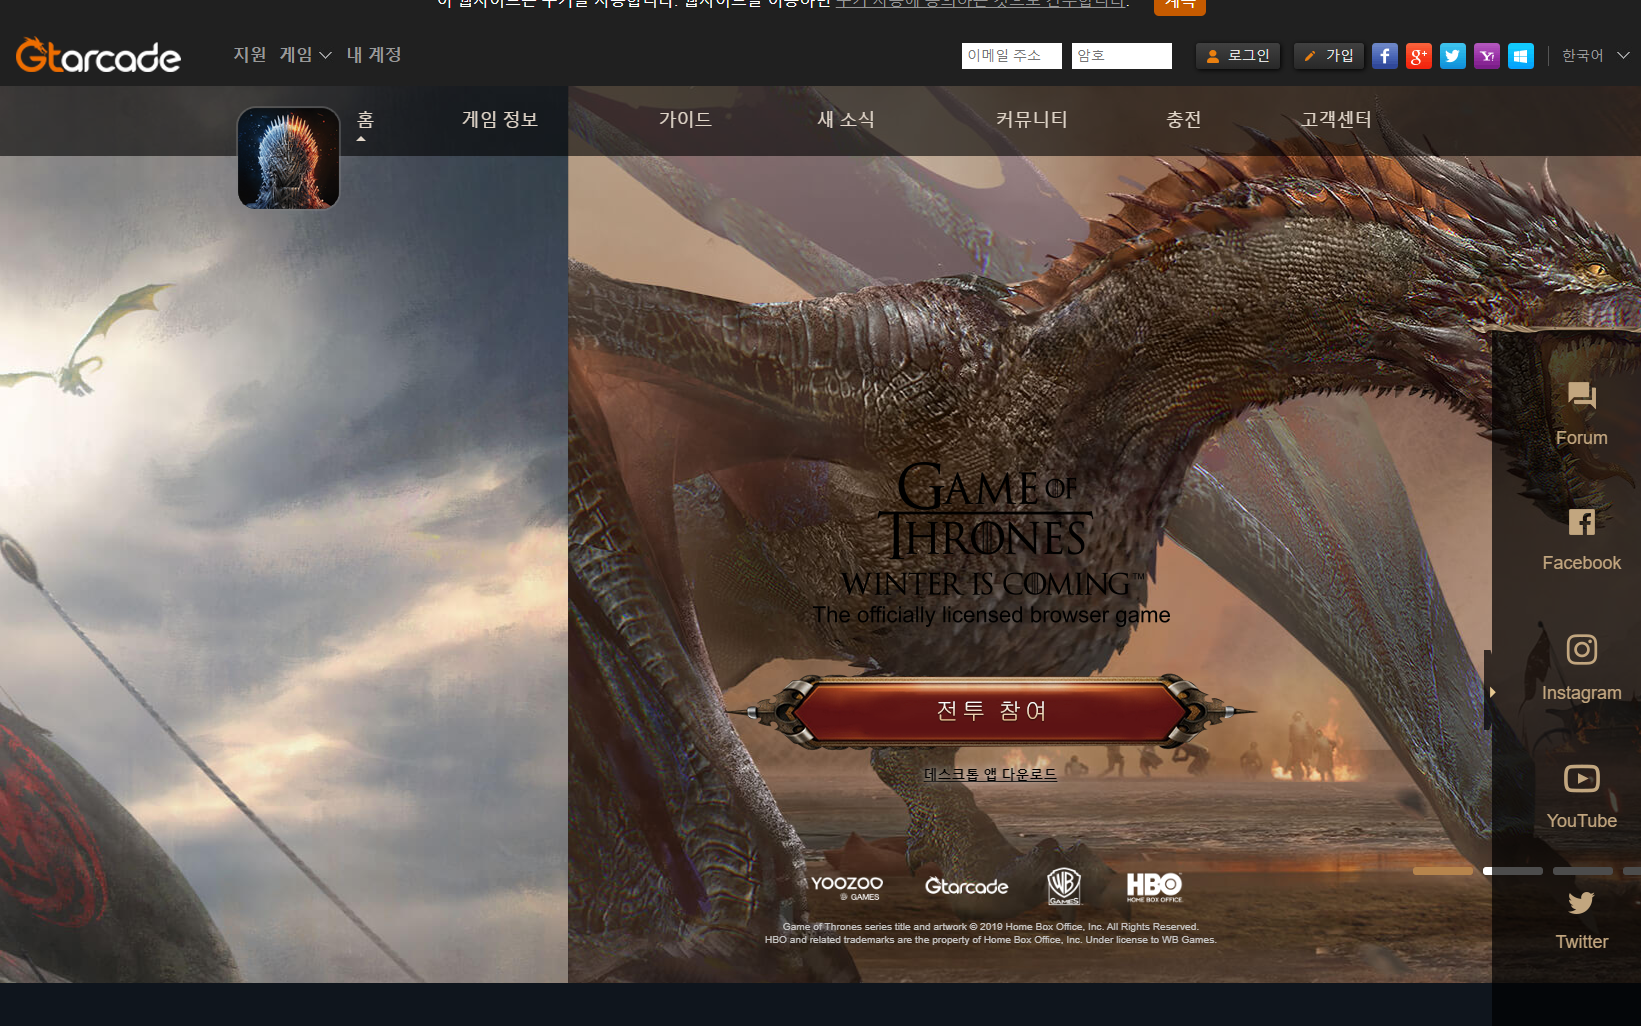
Task: Click the 가입 sign-up button
Action: pyautogui.click(x=1329, y=56)
